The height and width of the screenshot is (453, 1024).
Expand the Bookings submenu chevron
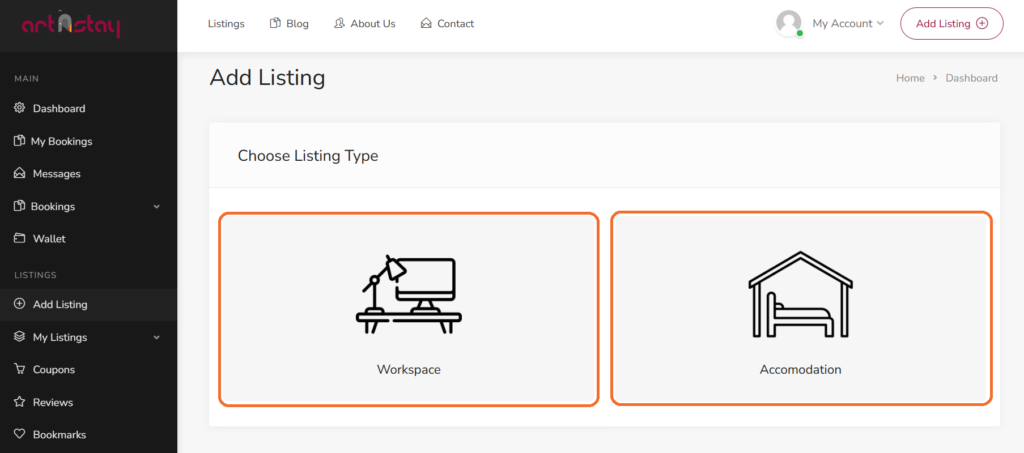(156, 207)
